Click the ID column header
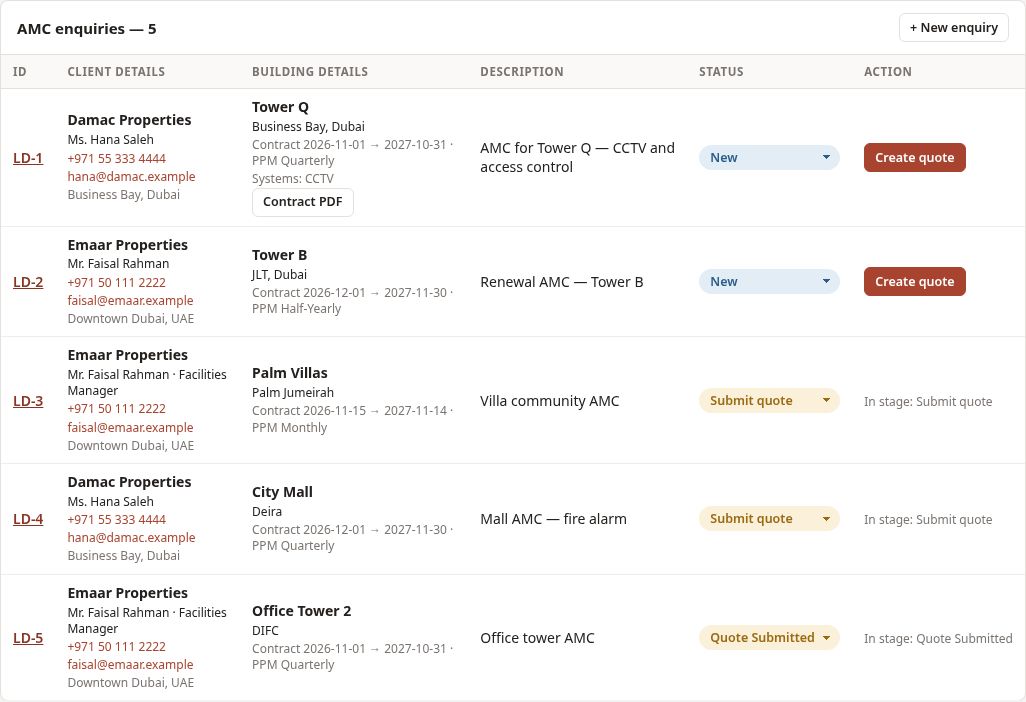Screen dimensions: 1026x702 tap(20, 72)
